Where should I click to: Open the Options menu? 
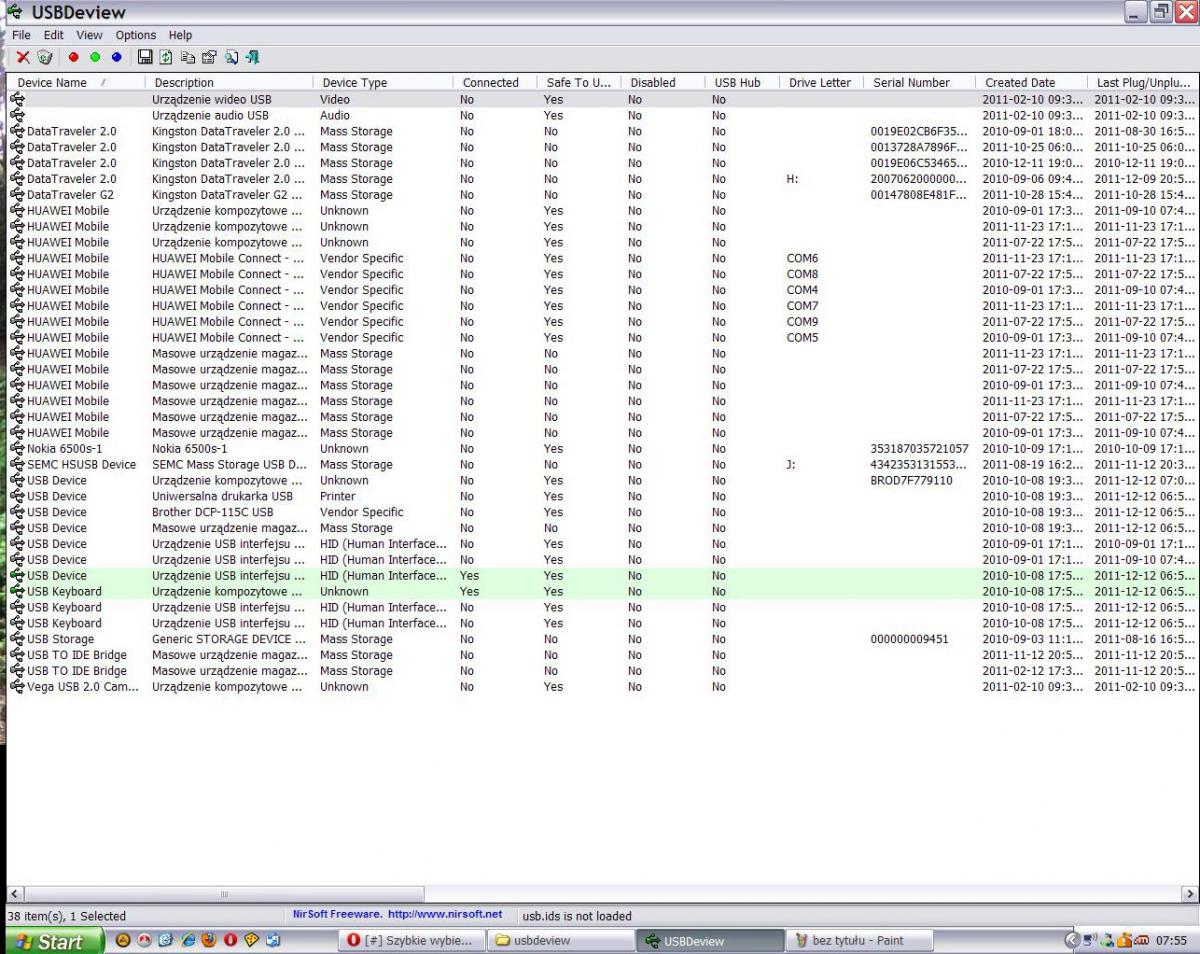coord(136,35)
